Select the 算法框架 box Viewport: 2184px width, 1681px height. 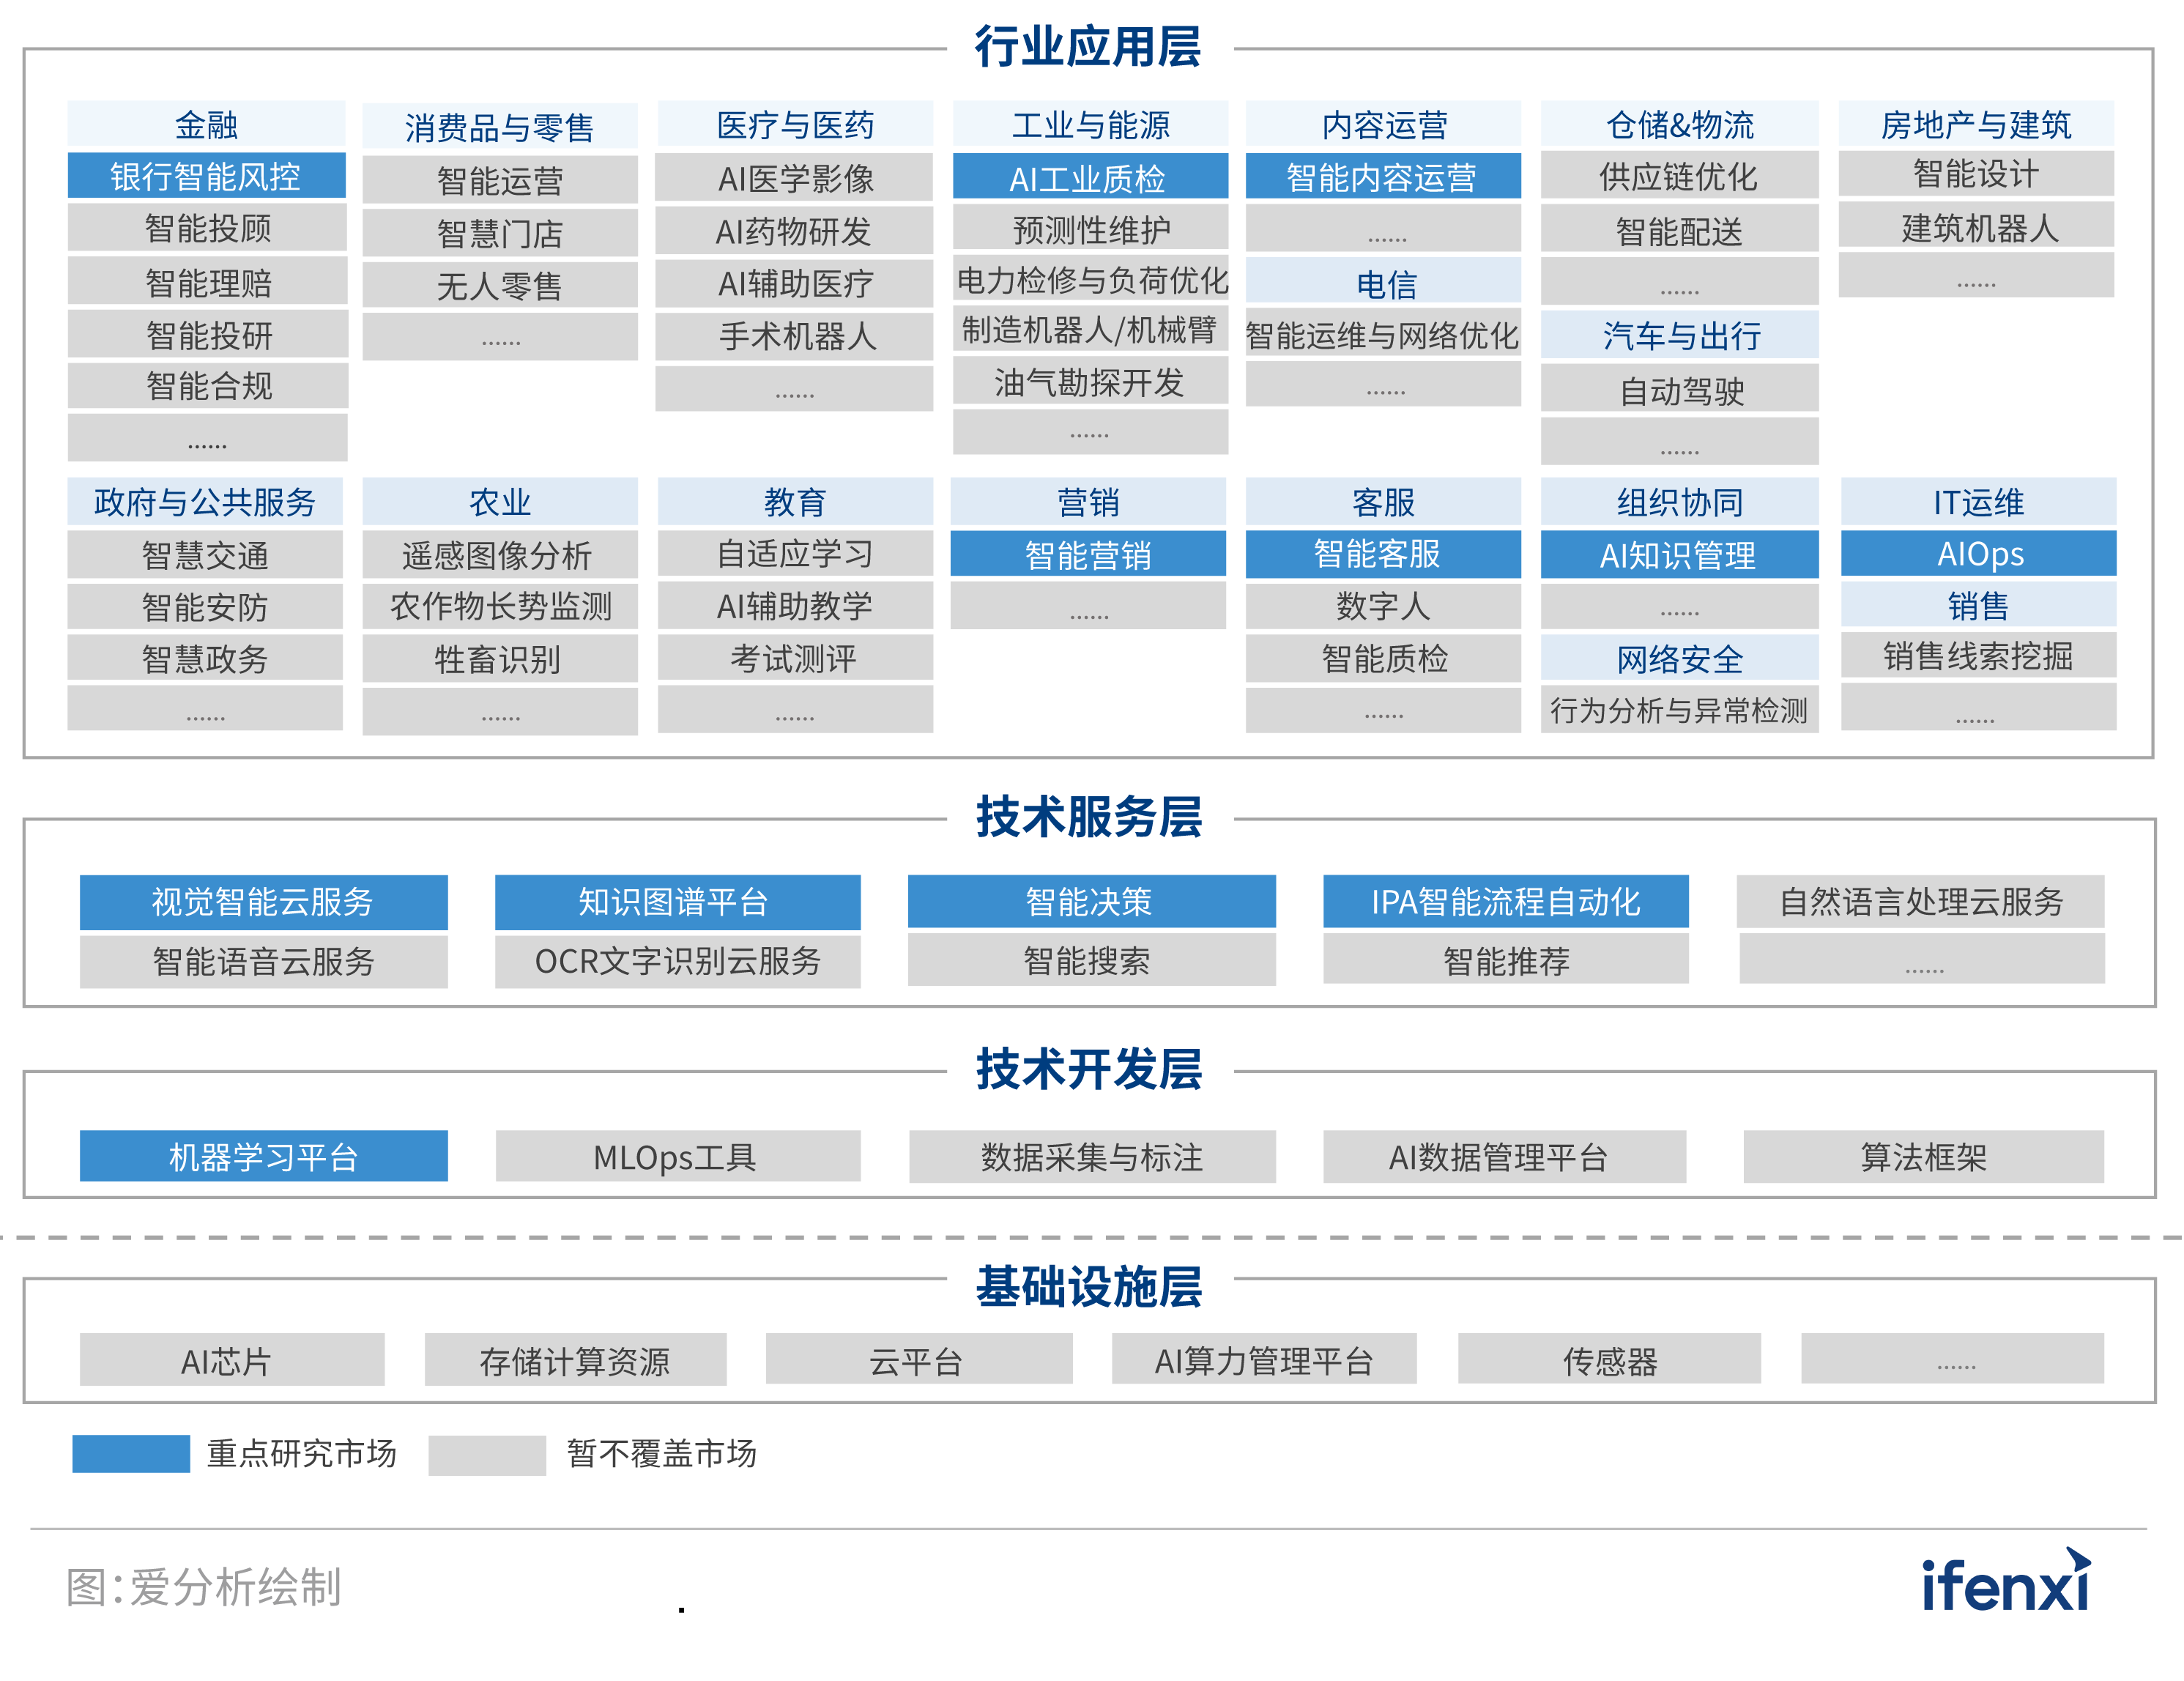(1923, 1157)
